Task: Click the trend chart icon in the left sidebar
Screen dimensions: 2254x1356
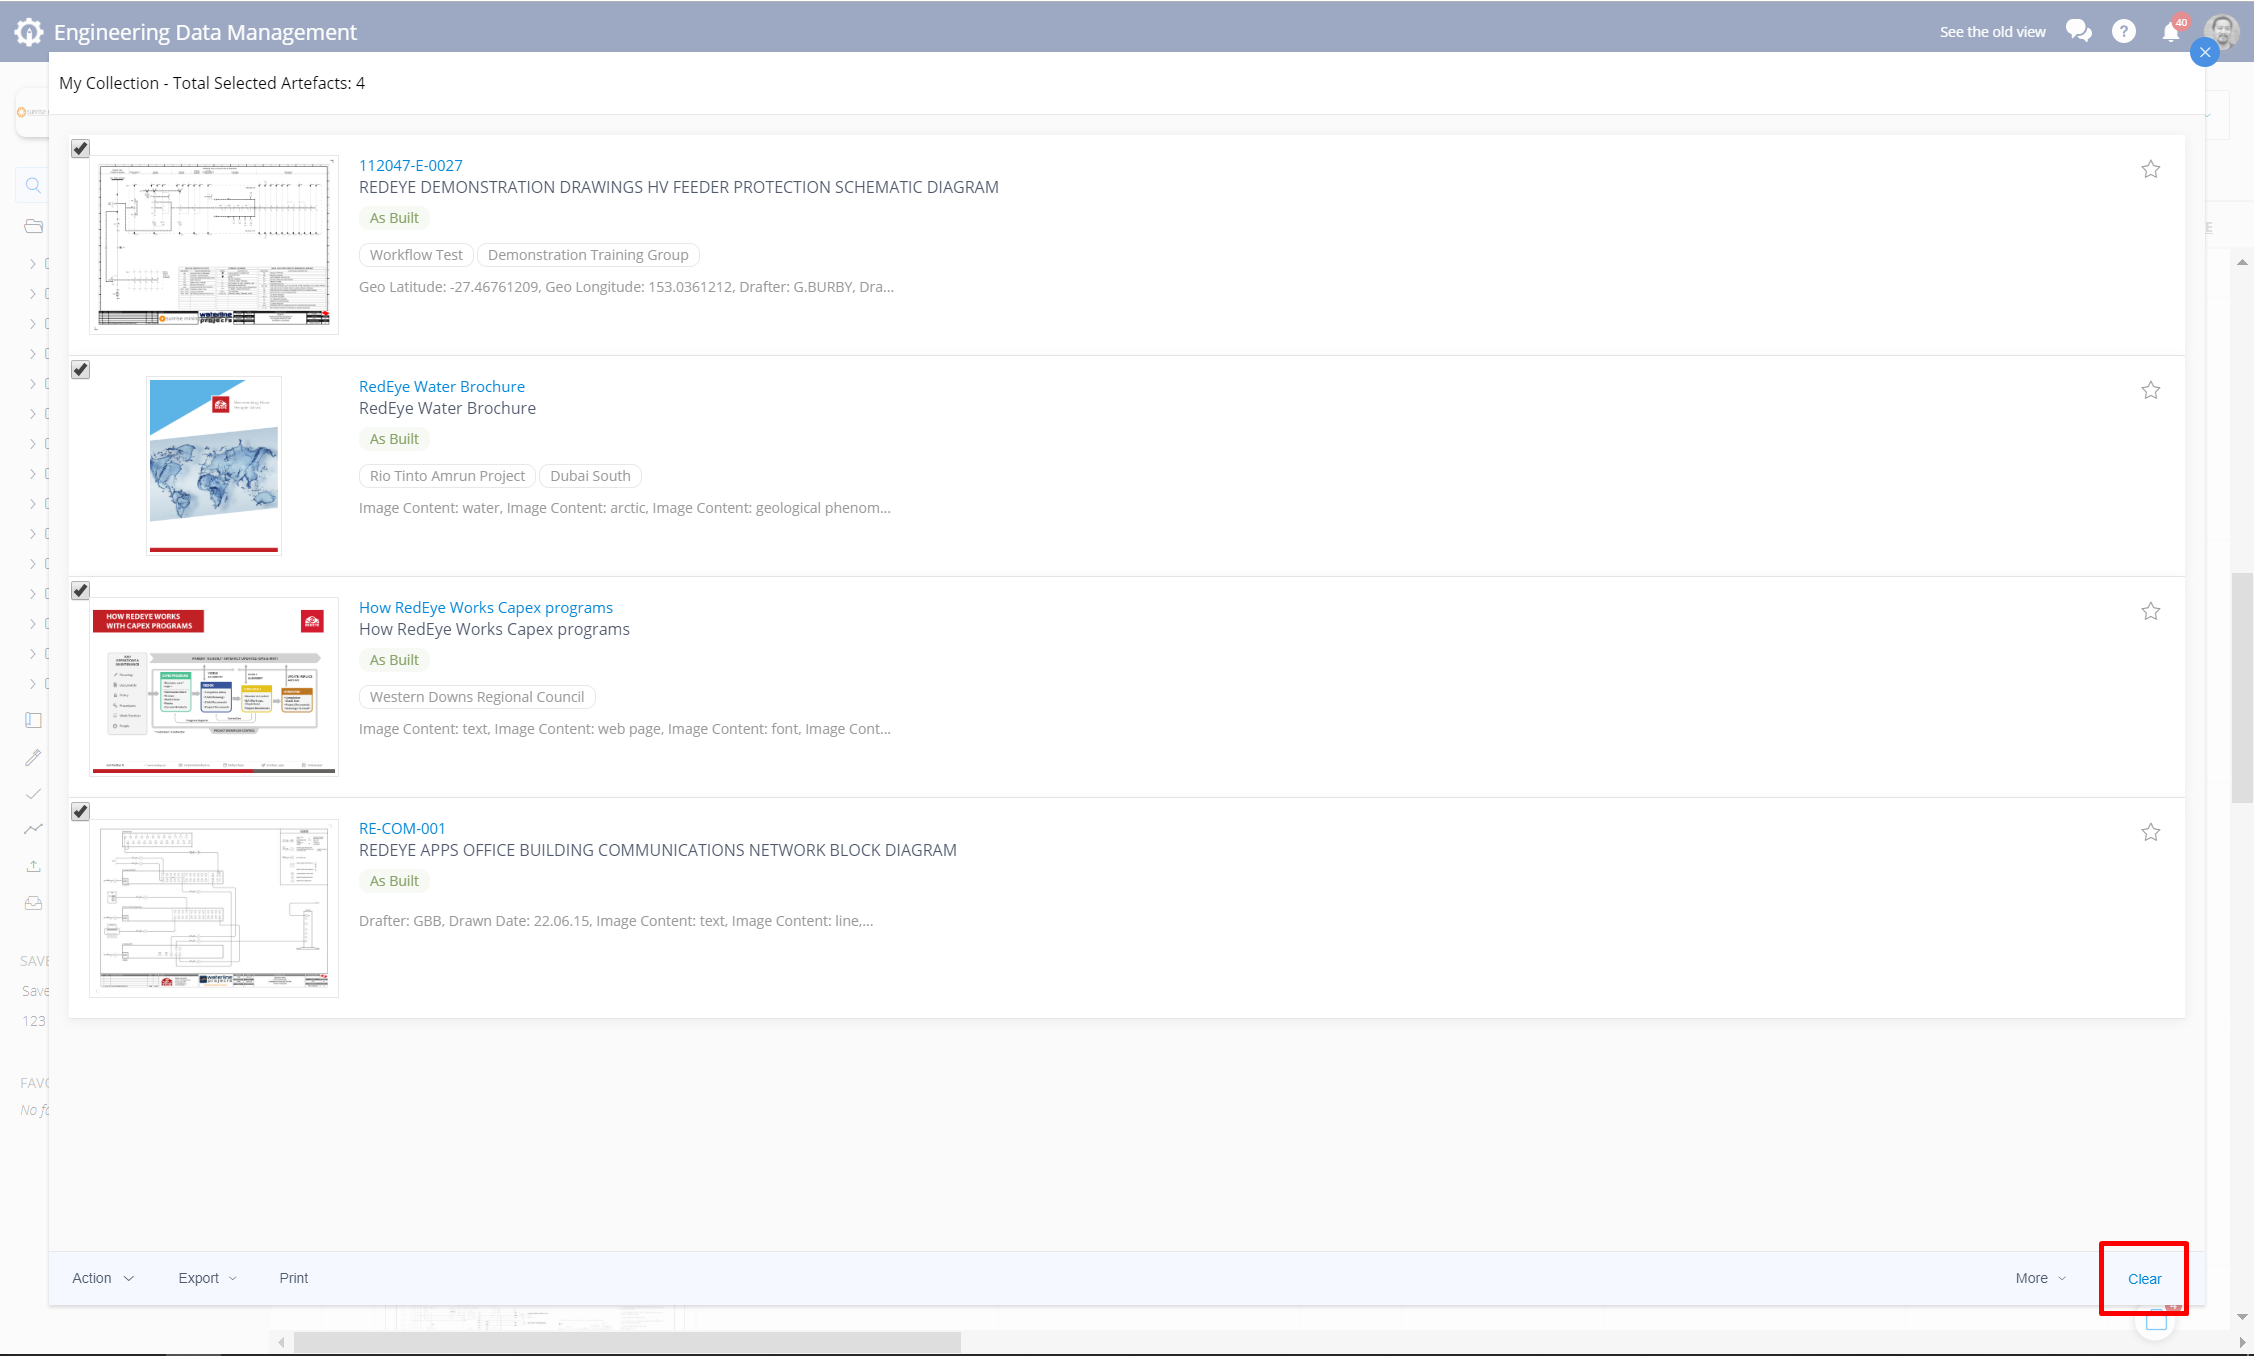Action: coord(33,829)
